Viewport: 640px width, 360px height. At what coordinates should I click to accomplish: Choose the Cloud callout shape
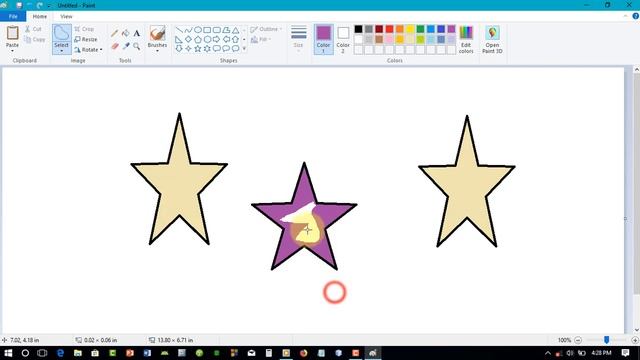[235, 49]
